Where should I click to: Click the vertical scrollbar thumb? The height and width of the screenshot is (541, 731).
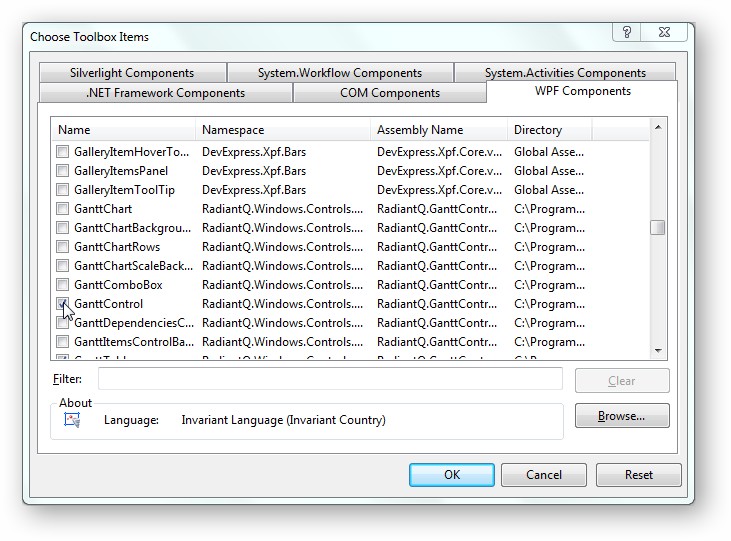(657, 227)
